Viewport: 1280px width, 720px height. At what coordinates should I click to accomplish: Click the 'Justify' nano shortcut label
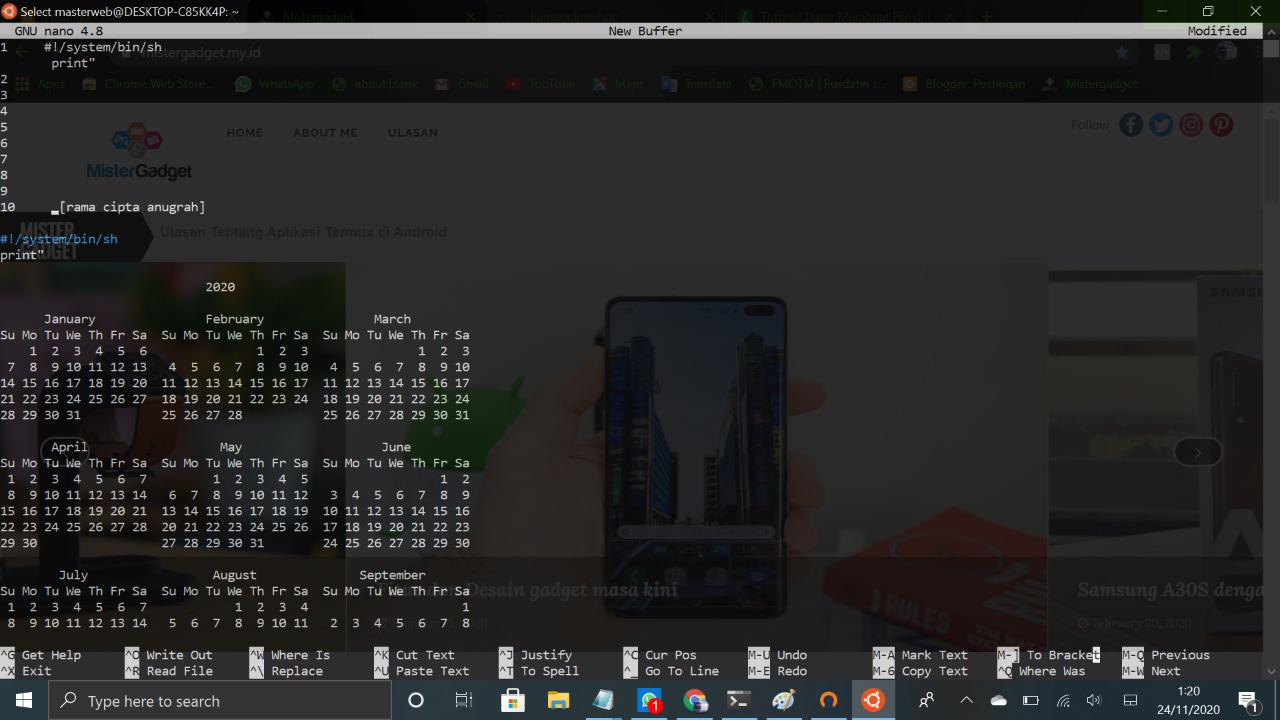(x=546, y=655)
